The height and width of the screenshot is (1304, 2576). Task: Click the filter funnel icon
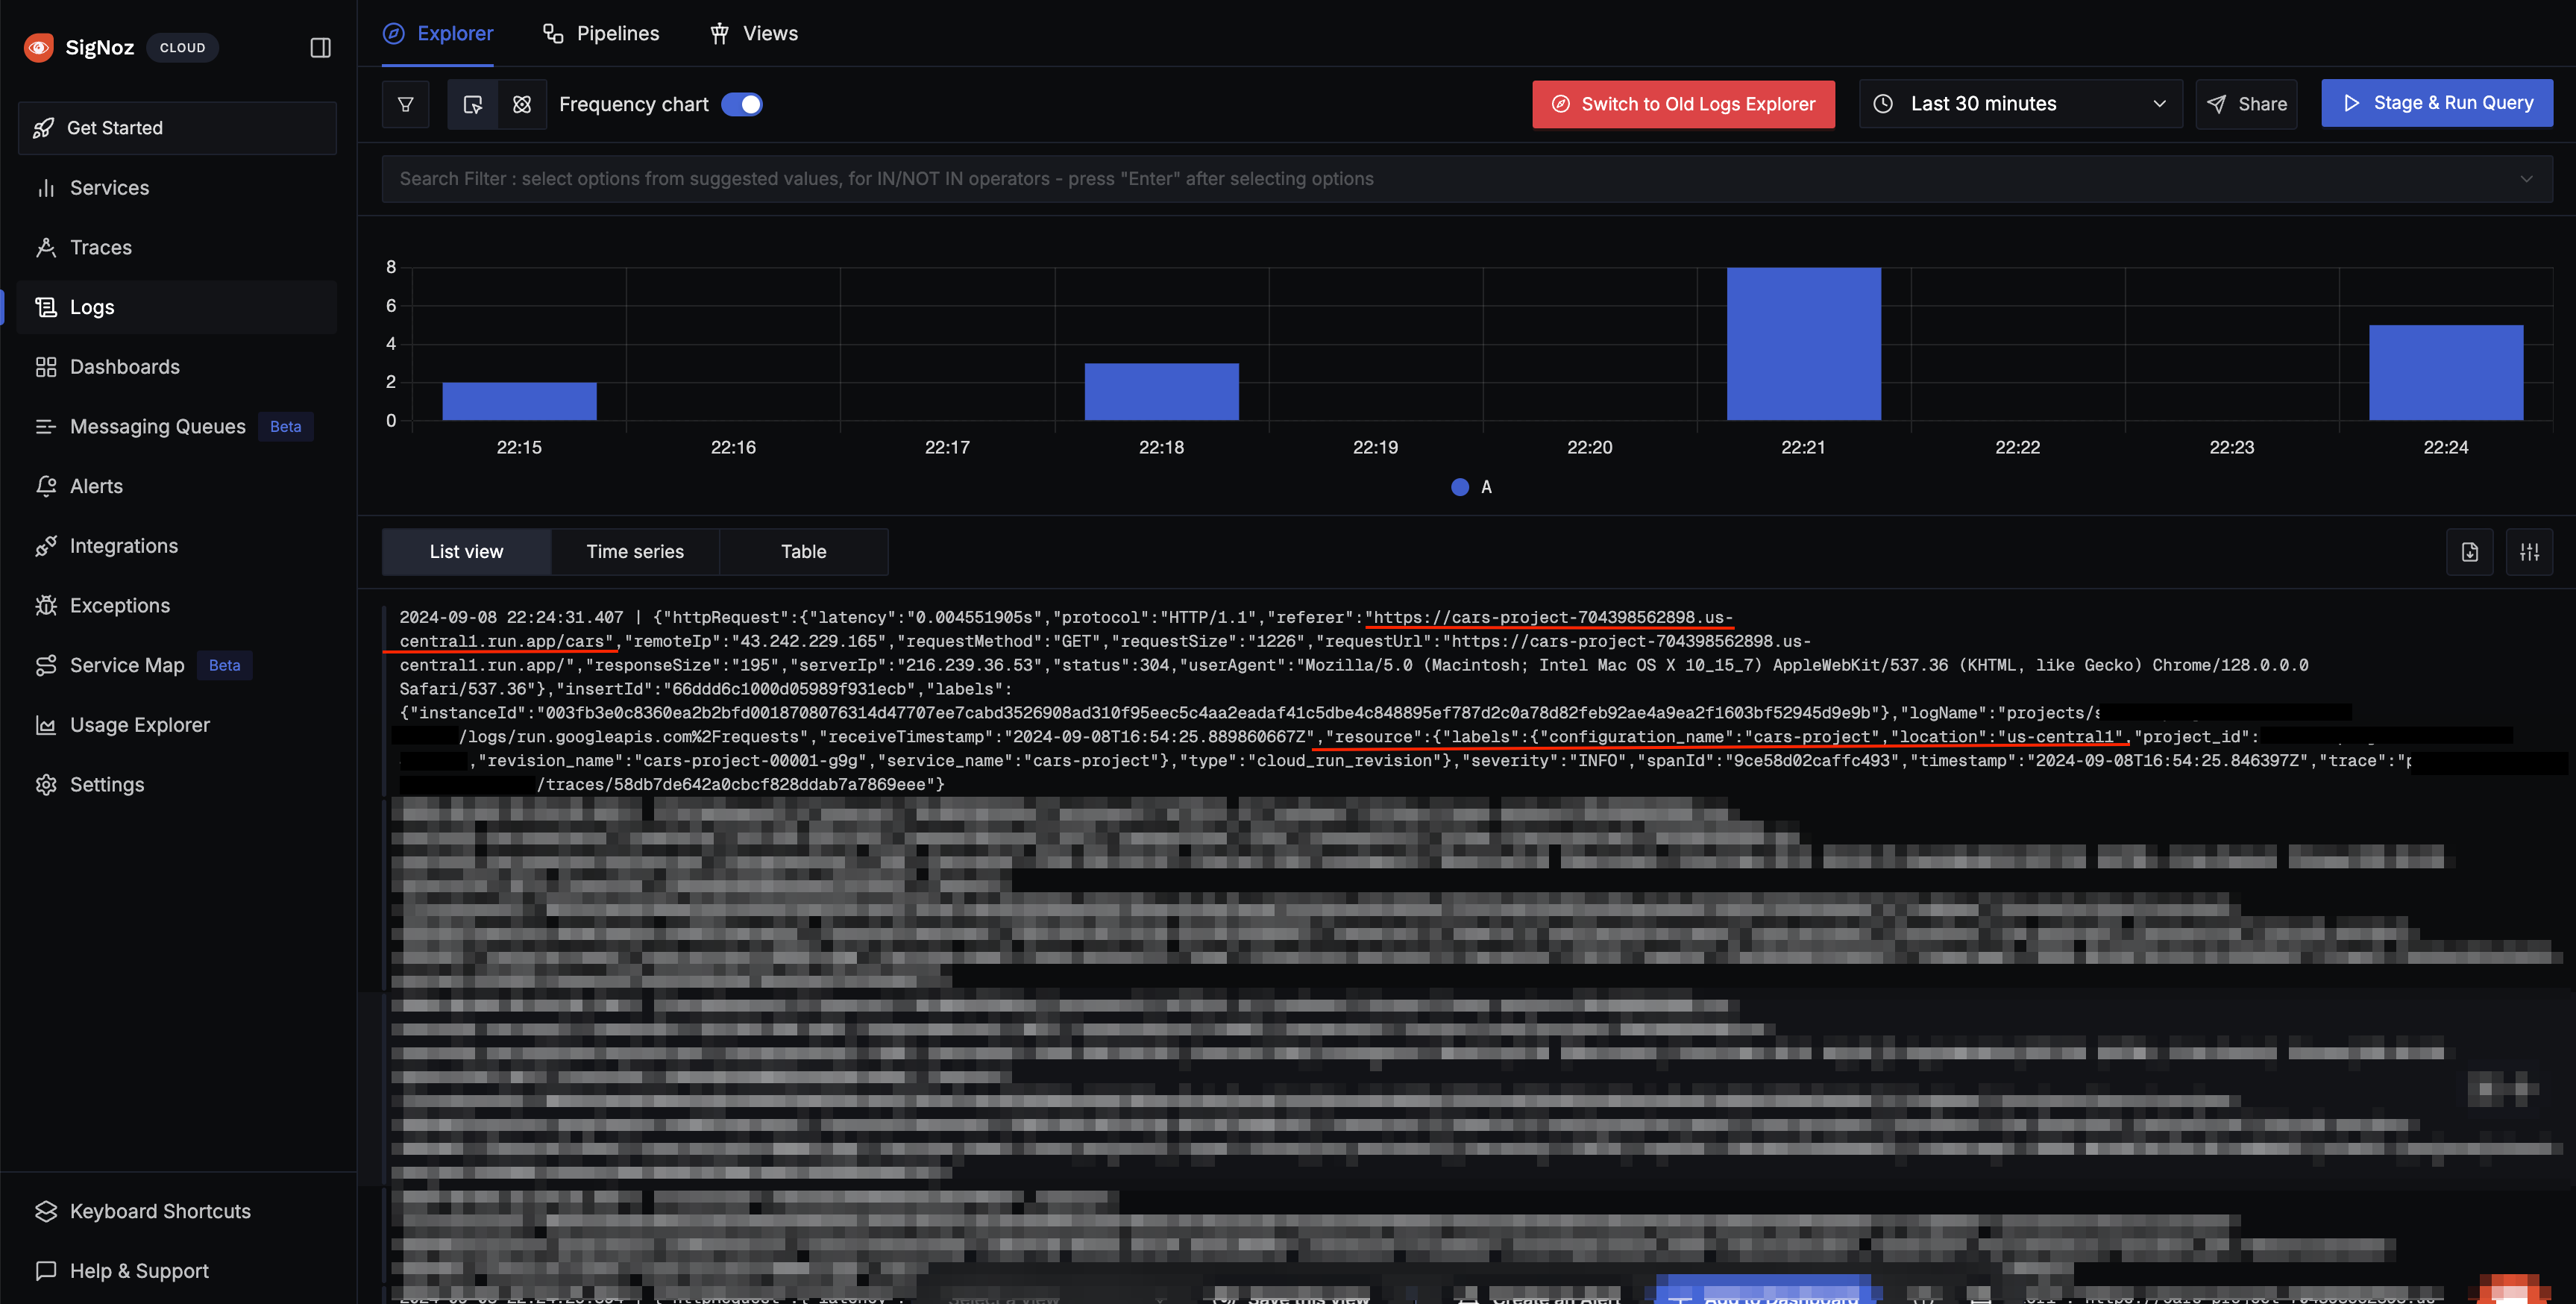[x=406, y=104]
